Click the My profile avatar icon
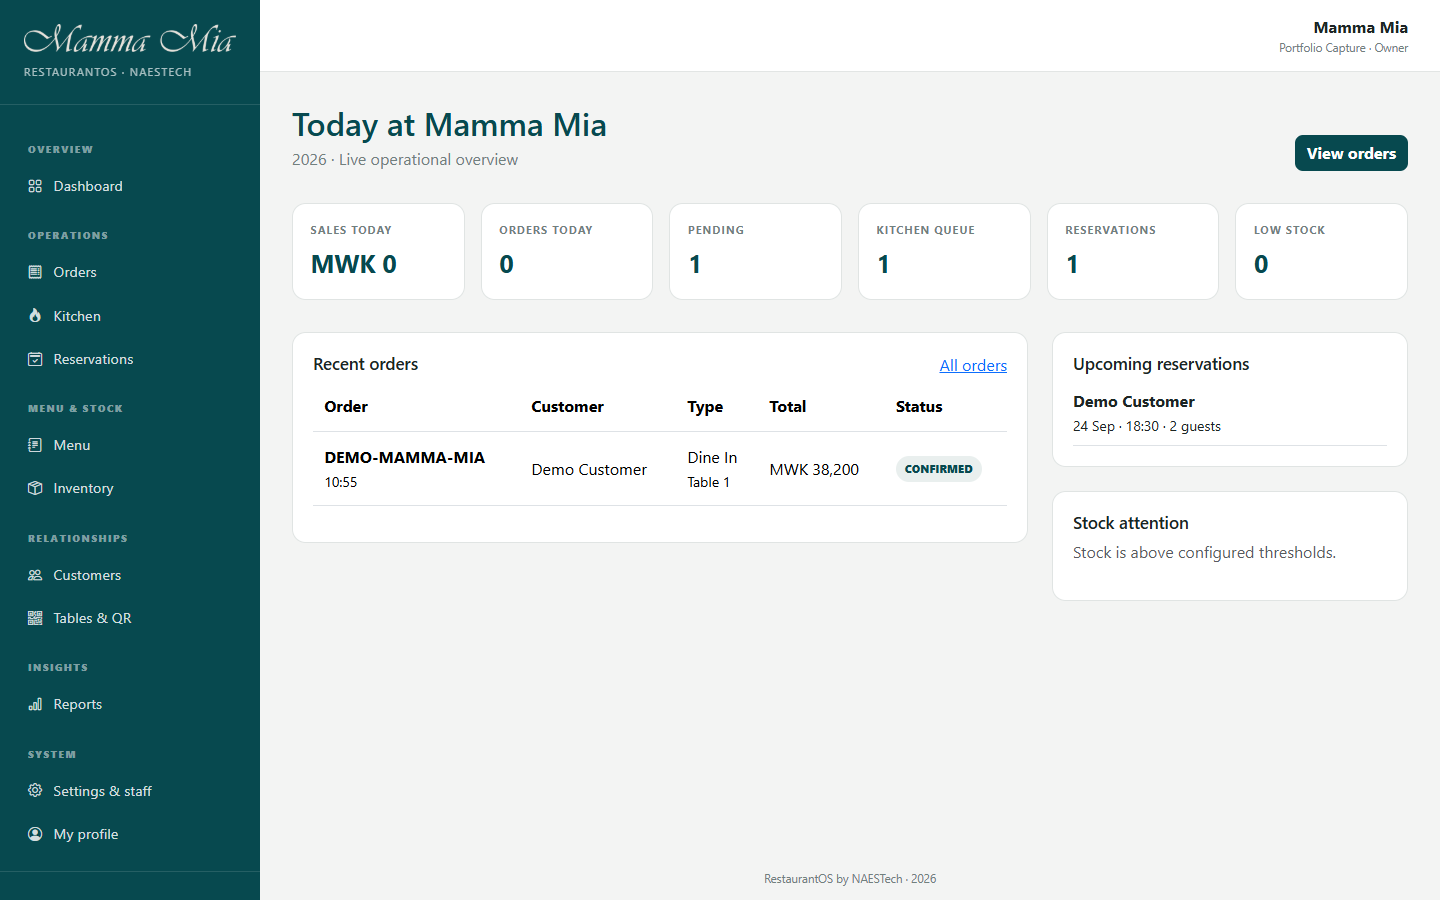 pyautogui.click(x=35, y=834)
